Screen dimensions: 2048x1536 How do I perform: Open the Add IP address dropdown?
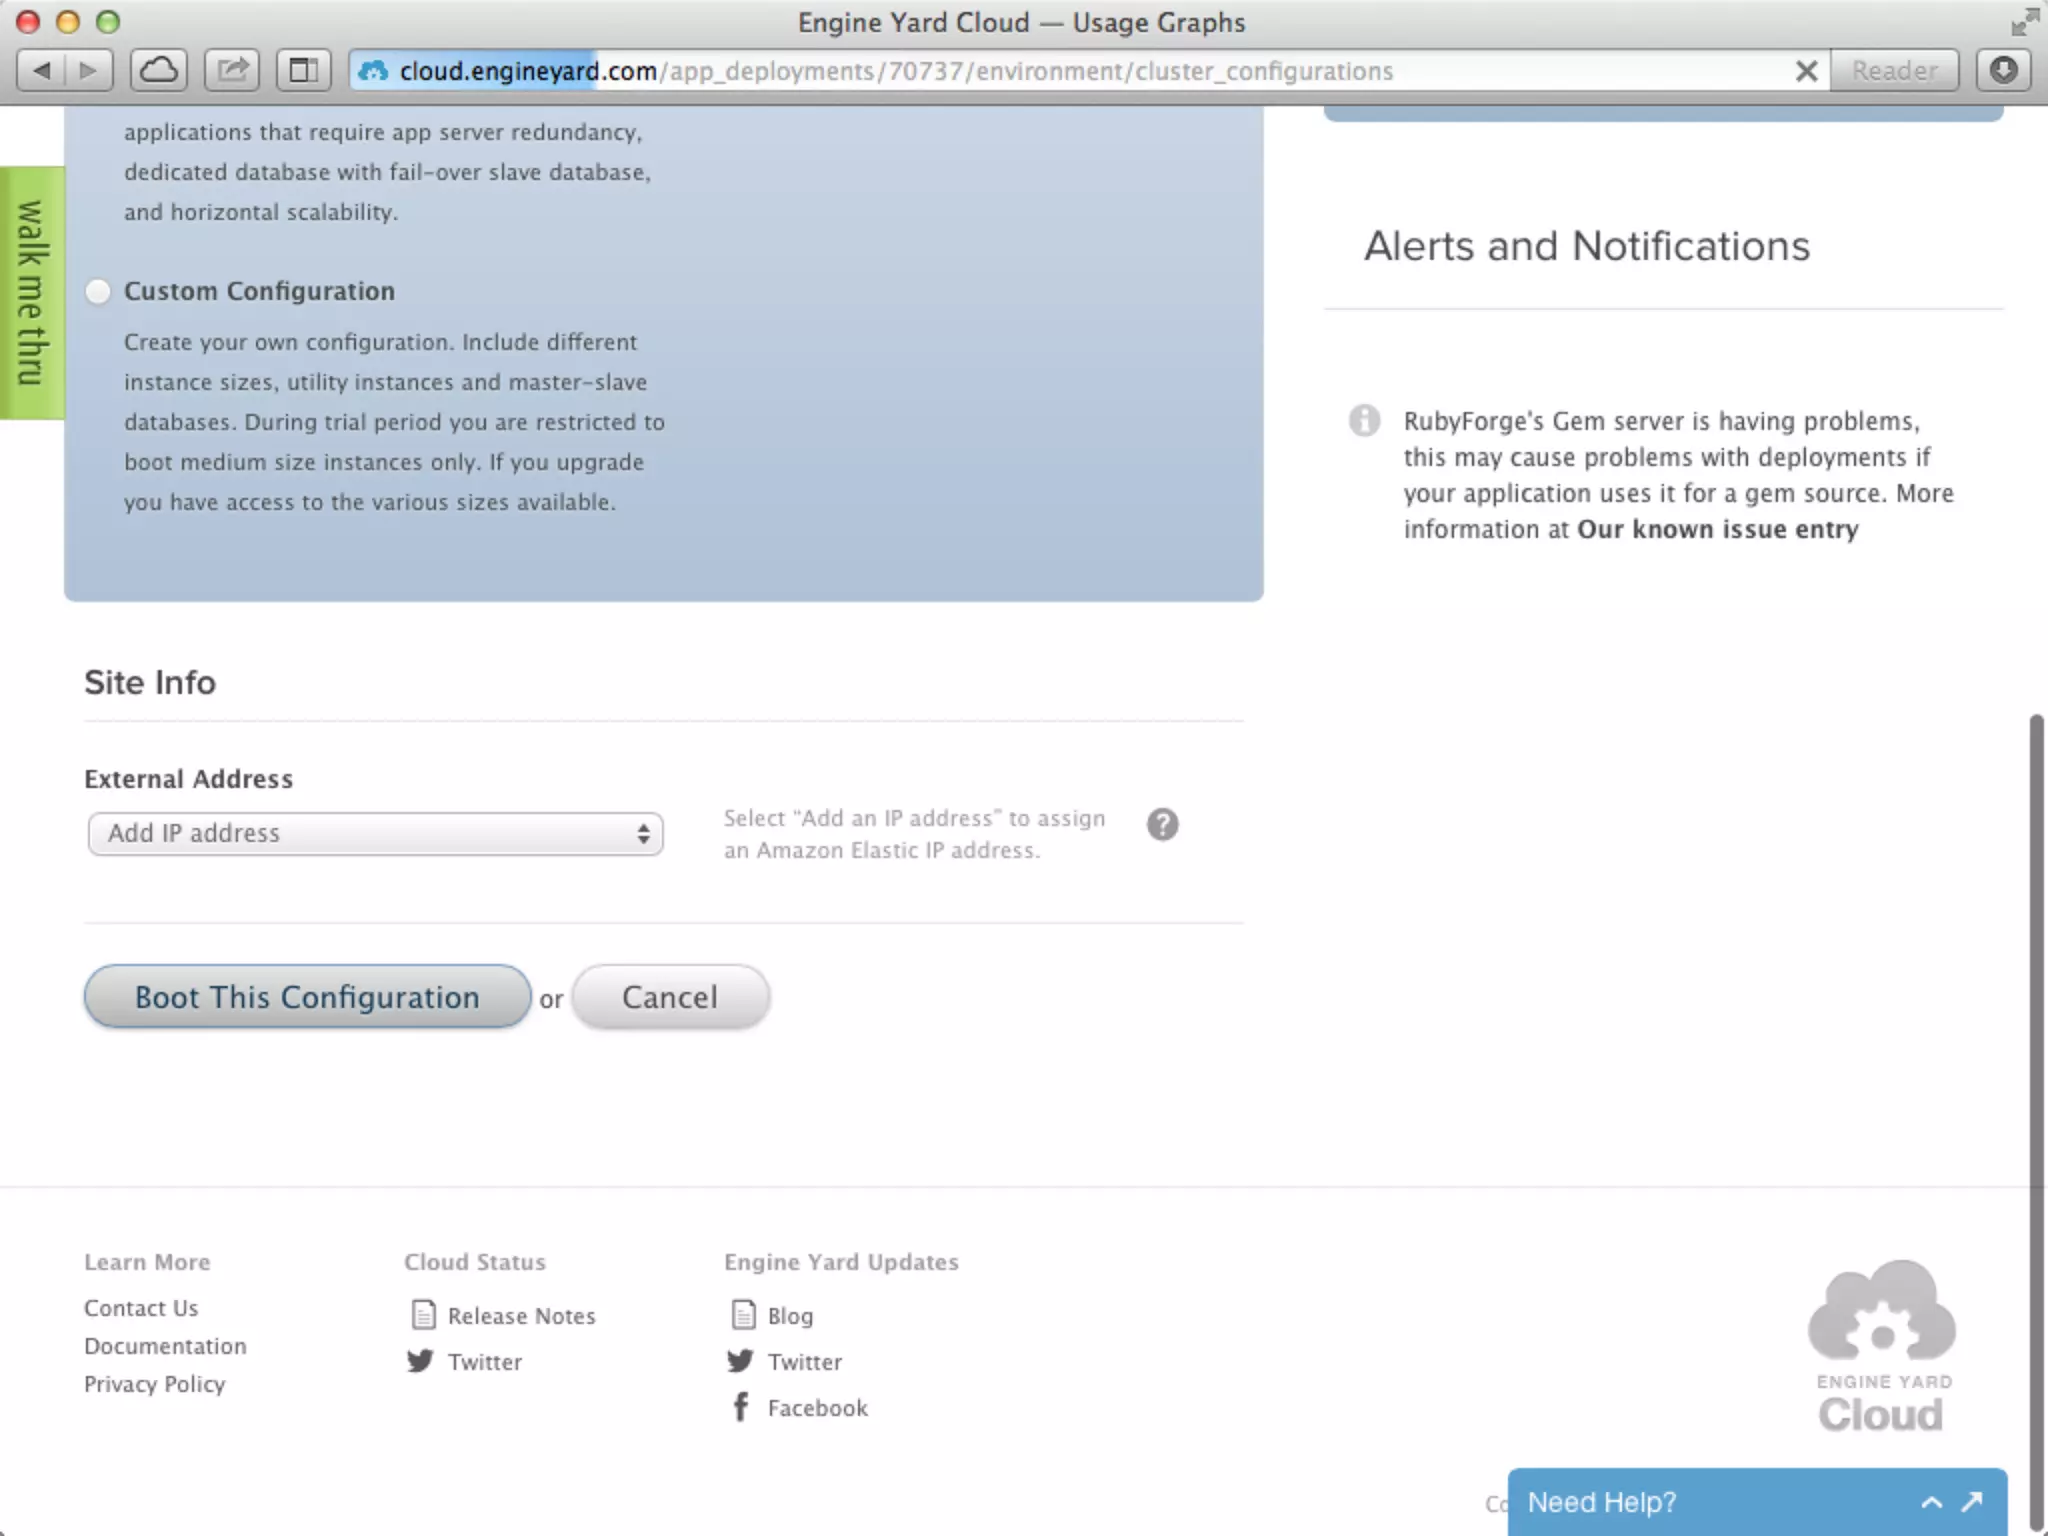coord(375,834)
